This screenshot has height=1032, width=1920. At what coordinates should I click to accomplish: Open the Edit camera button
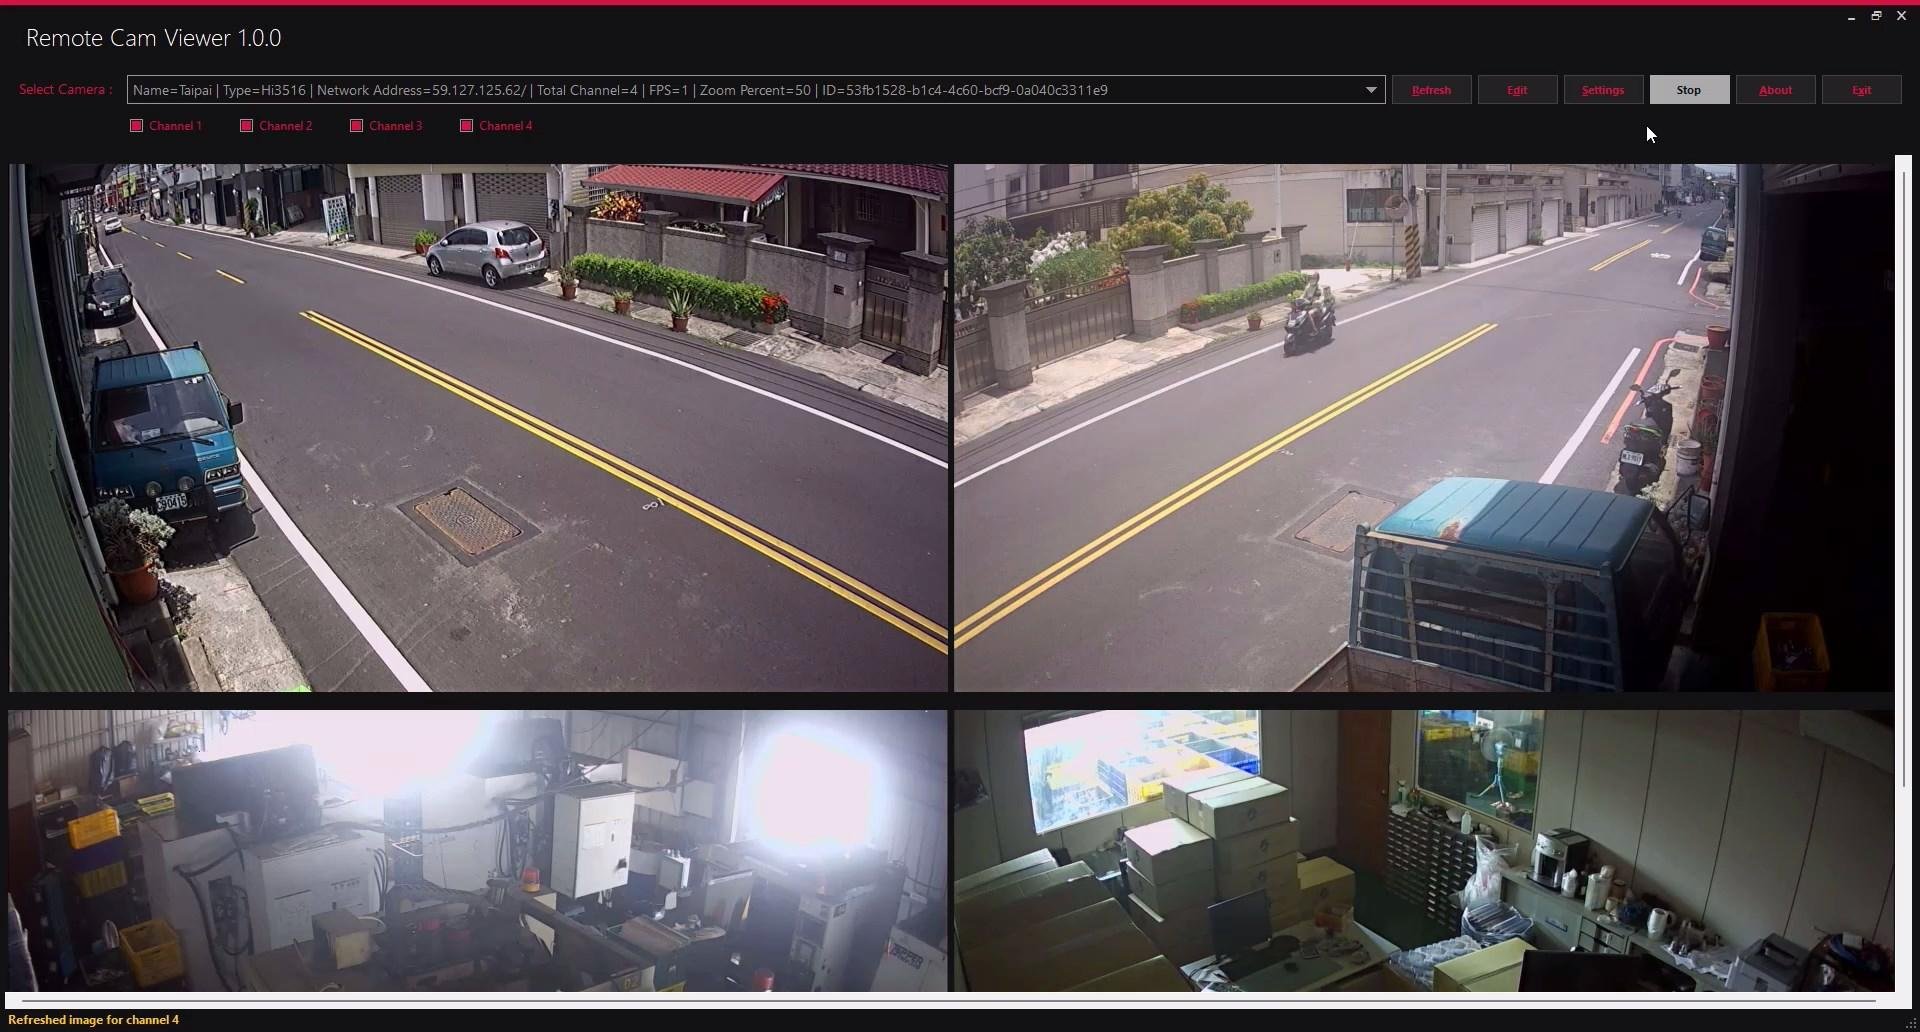pos(1517,90)
